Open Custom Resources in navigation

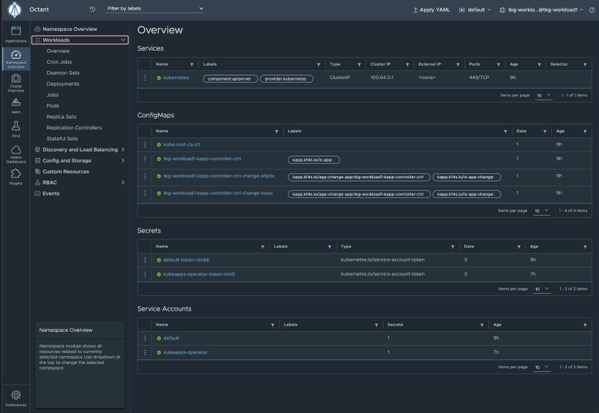coord(66,172)
